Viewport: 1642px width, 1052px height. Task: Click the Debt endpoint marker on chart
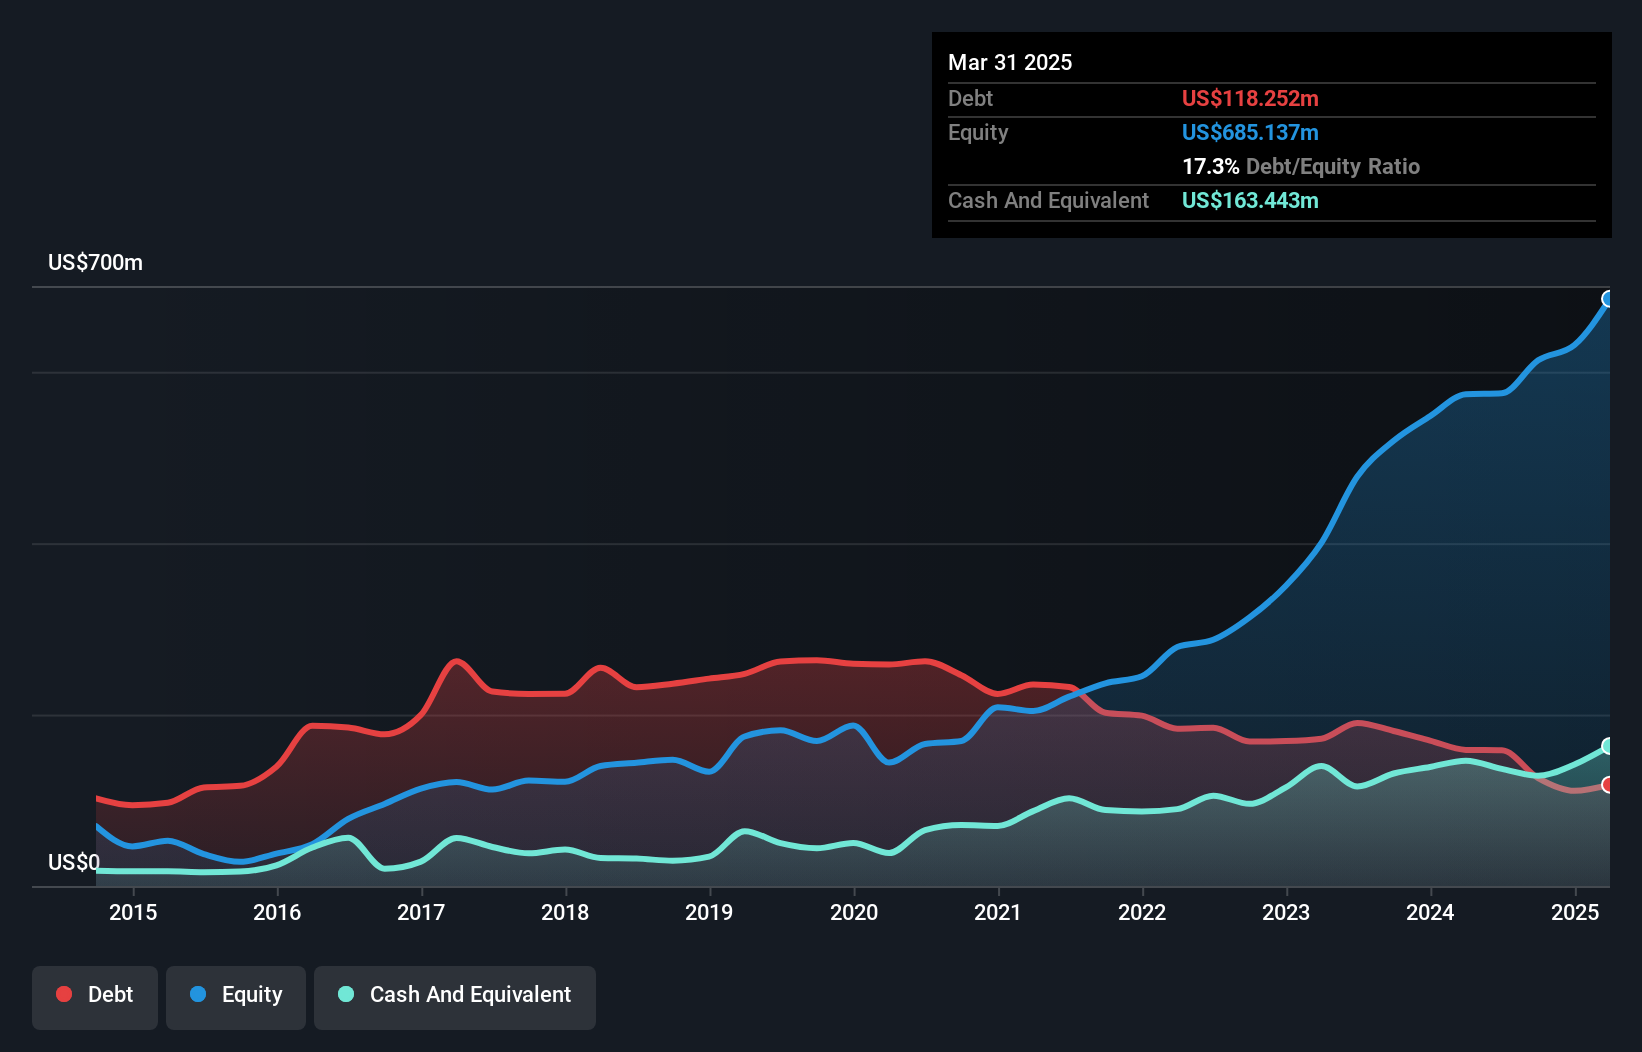pyautogui.click(x=1608, y=785)
